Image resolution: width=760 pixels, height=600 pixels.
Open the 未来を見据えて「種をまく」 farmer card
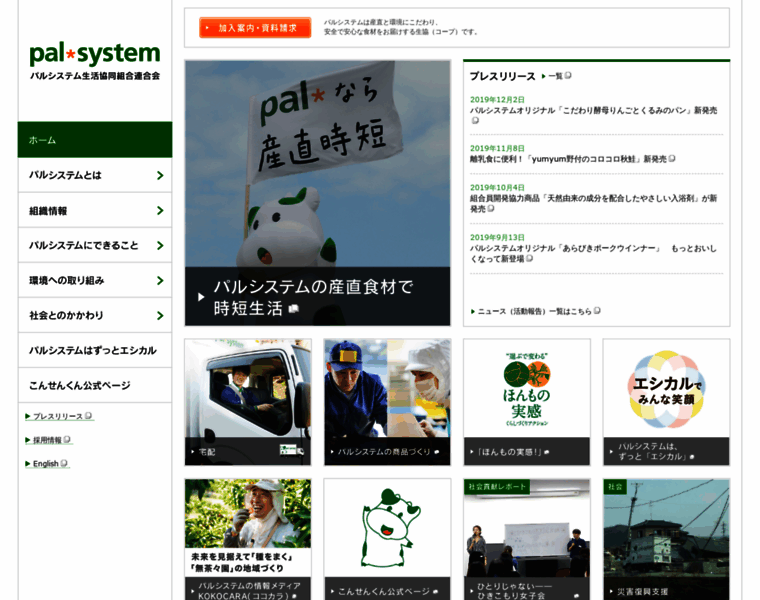pos(248,528)
